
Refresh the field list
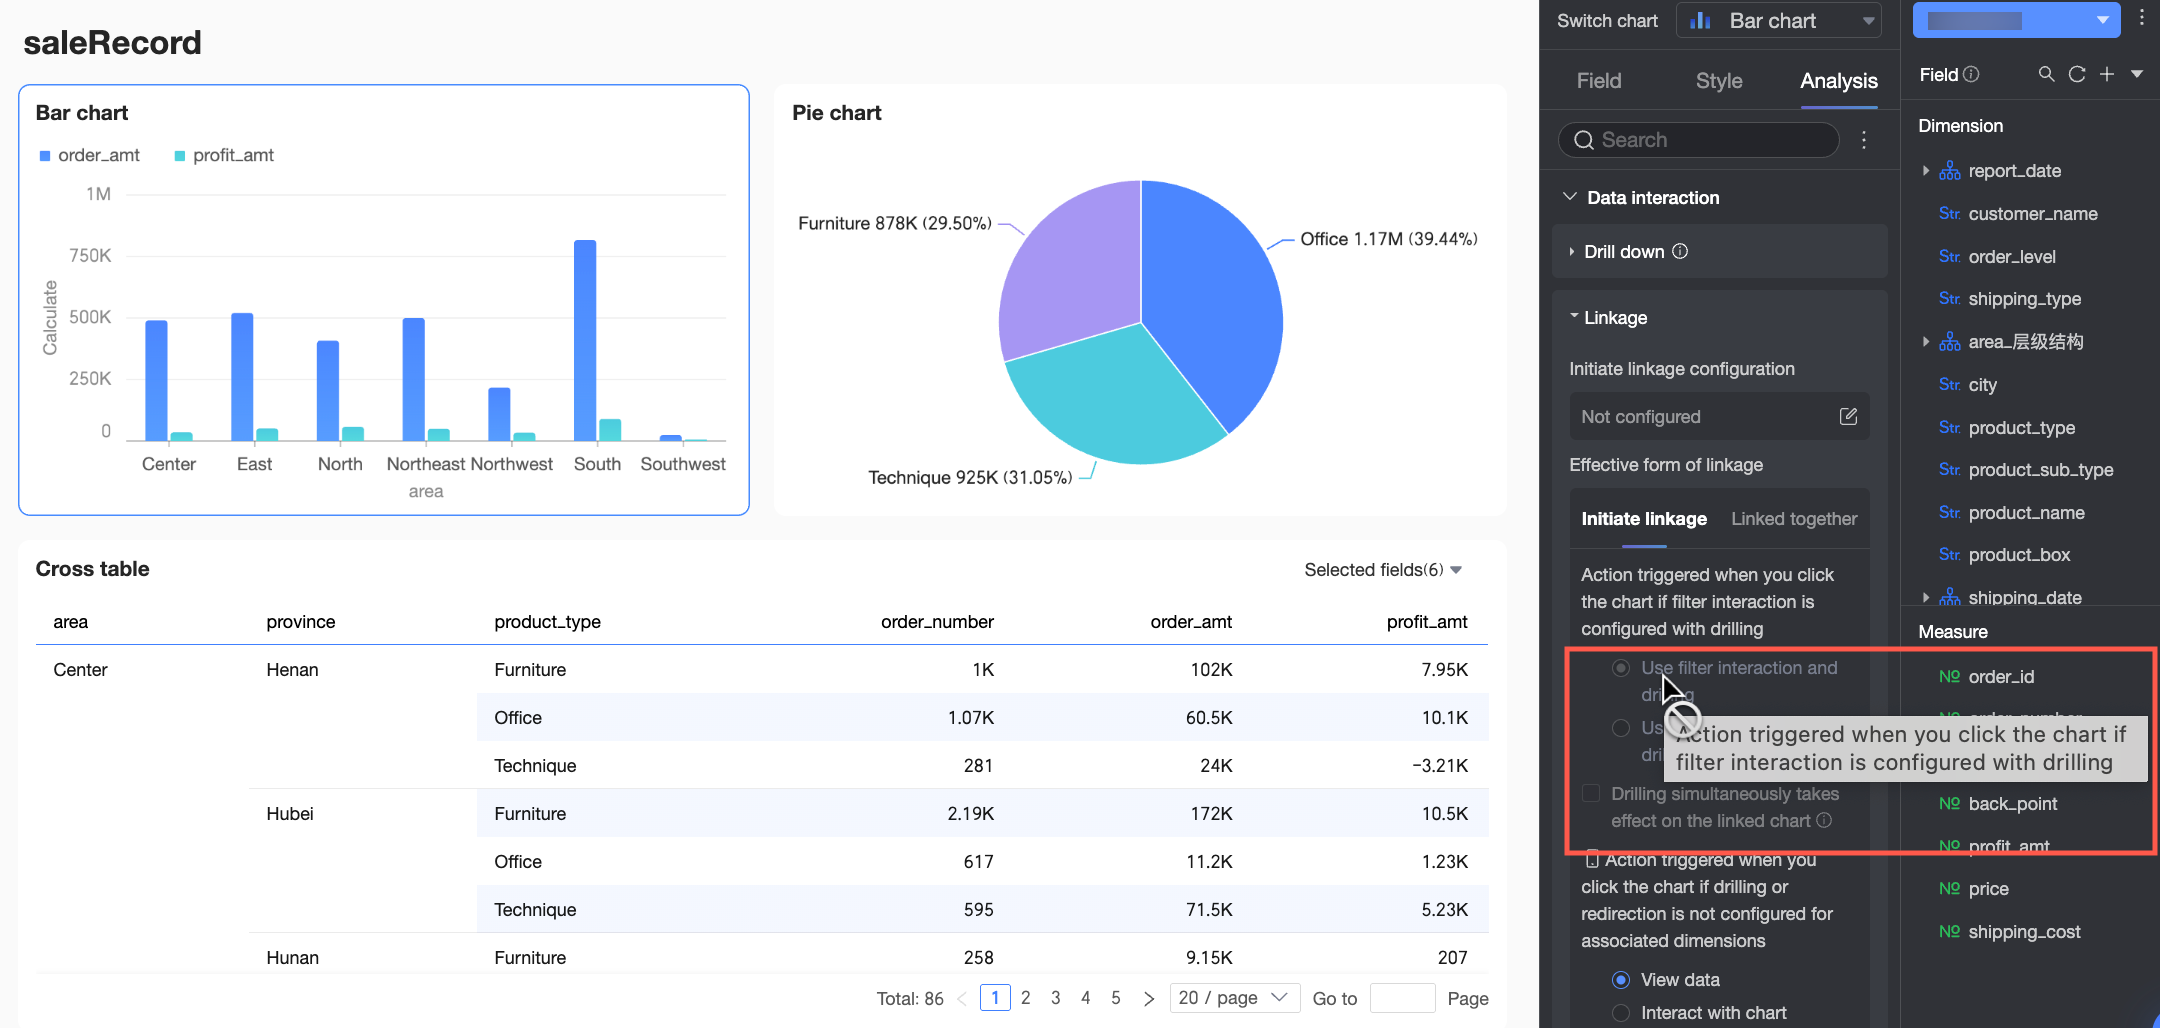(2077, 74)
